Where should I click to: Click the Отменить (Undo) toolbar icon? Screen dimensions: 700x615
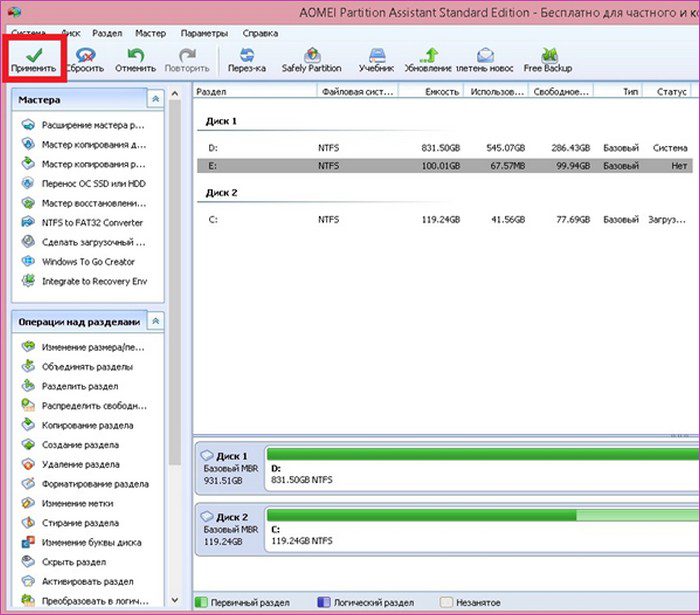tap(135, 60)
